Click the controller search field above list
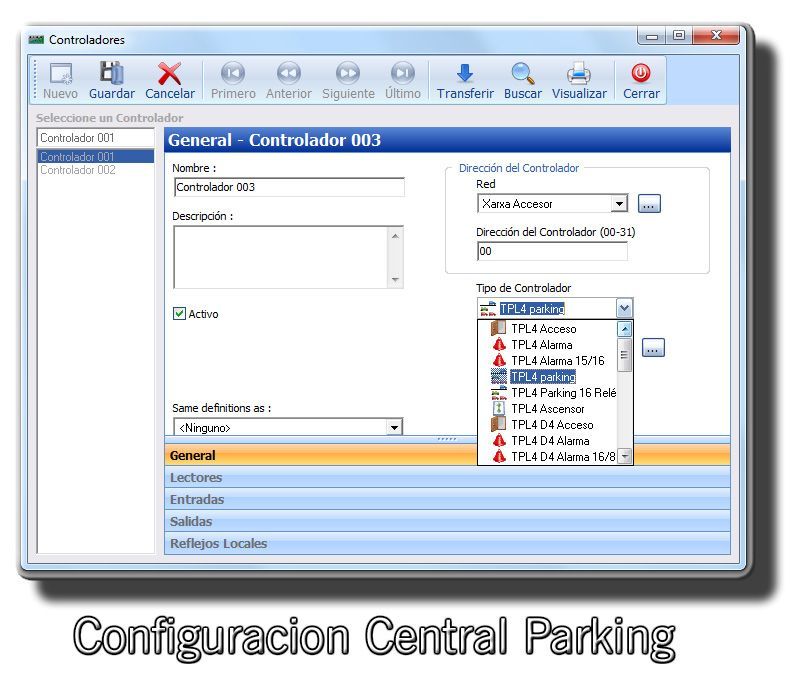The height and width of the screenshot is (700, 800). coord(95,137)
